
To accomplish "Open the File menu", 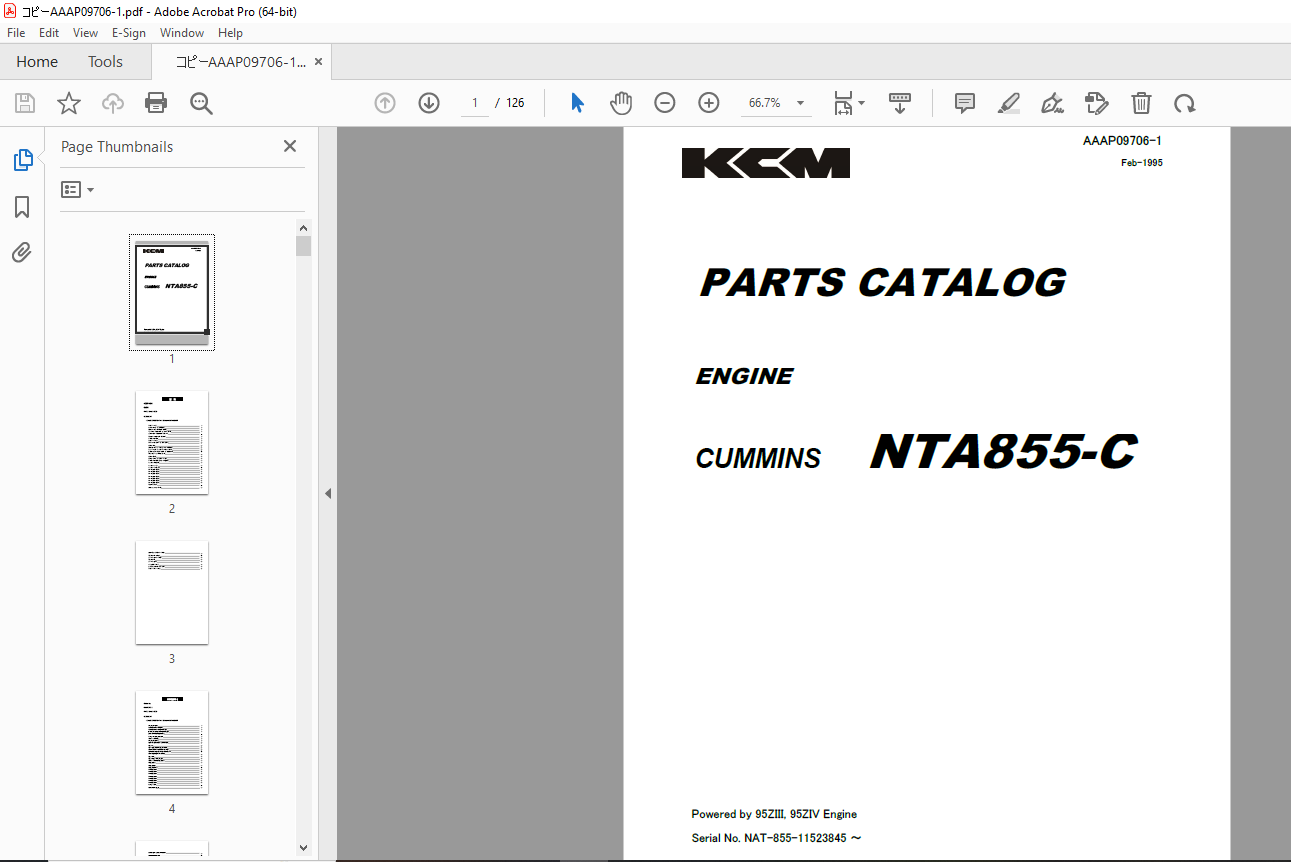I will (16, 33).
